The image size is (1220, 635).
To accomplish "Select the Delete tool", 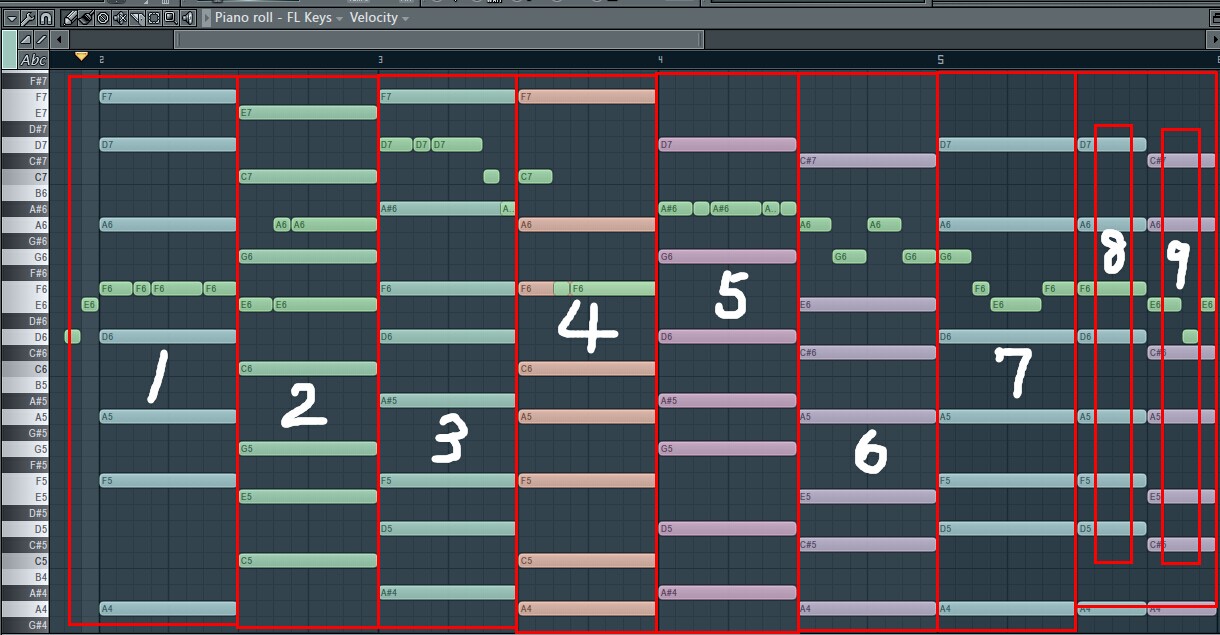I will 103,18.
